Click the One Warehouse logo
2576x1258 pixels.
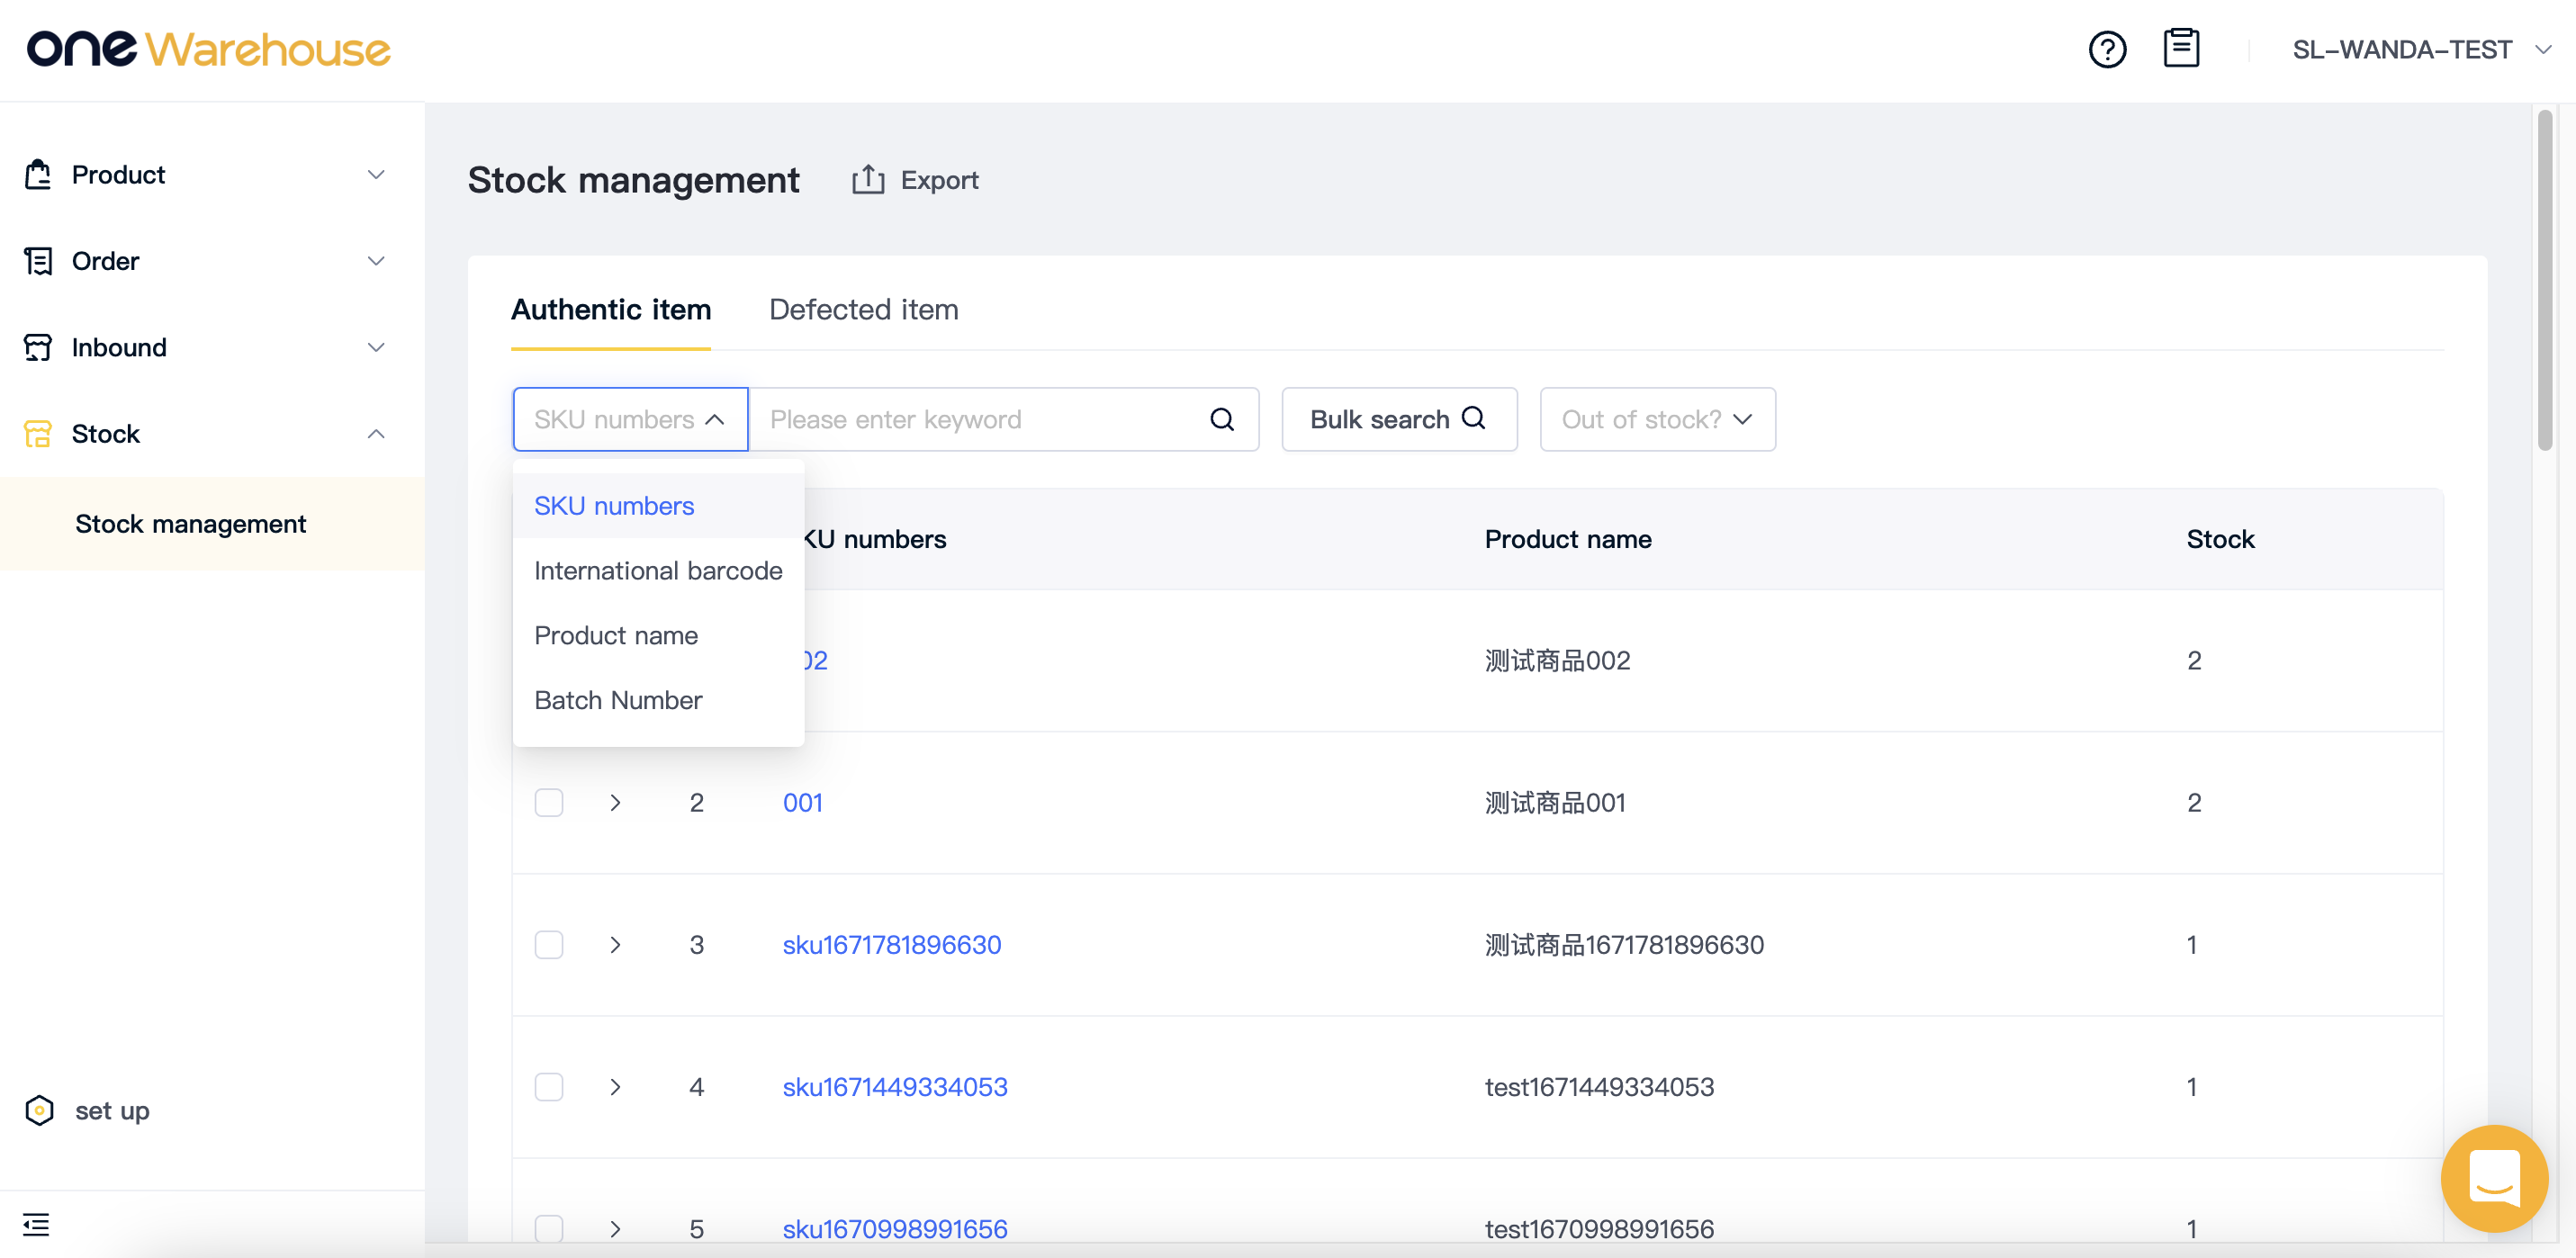[x=208, y=49]
